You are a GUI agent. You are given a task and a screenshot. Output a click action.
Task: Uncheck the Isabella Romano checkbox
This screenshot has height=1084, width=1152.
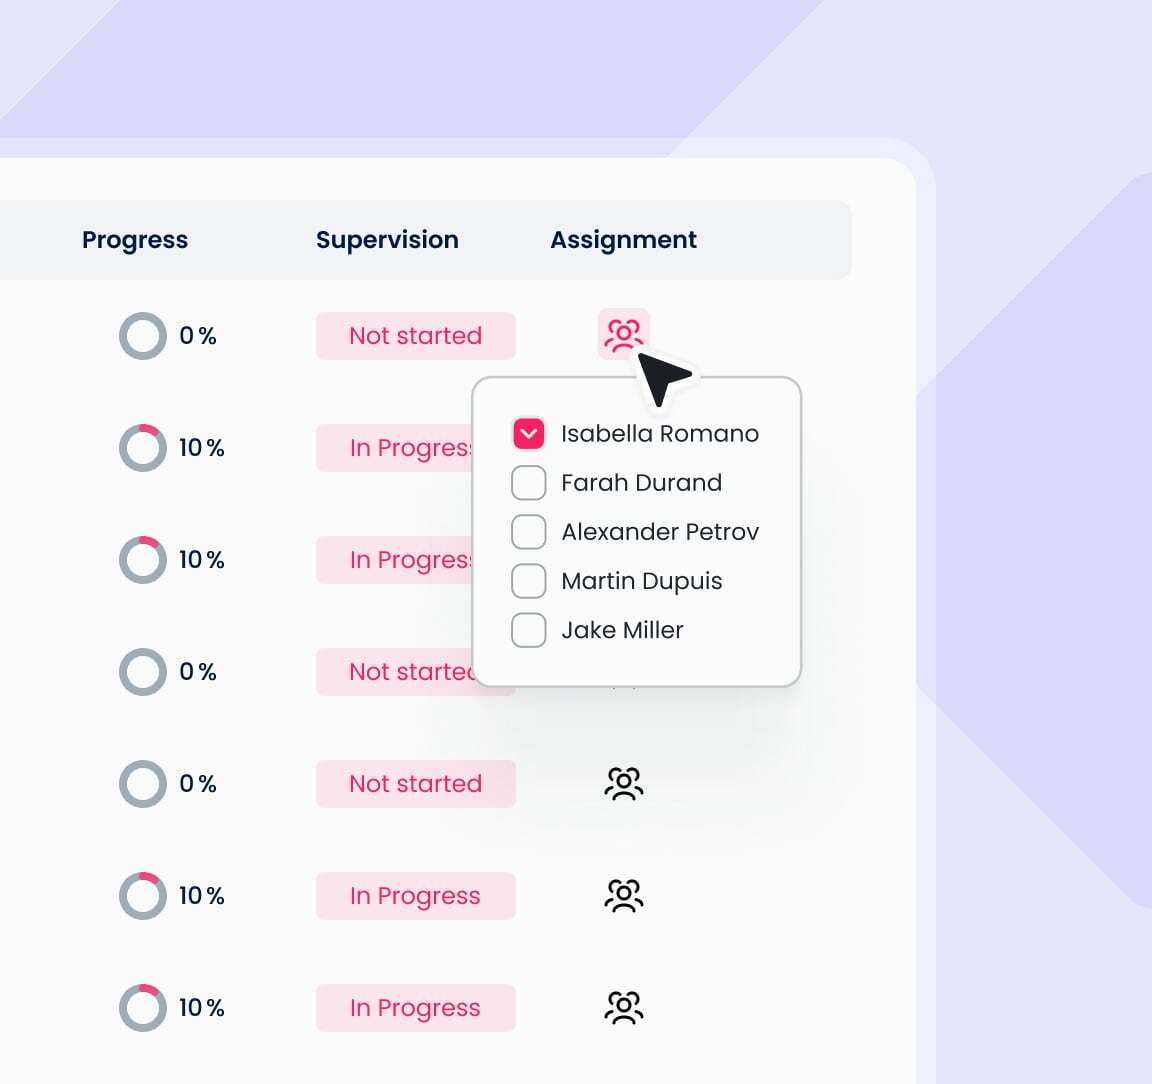528,433
